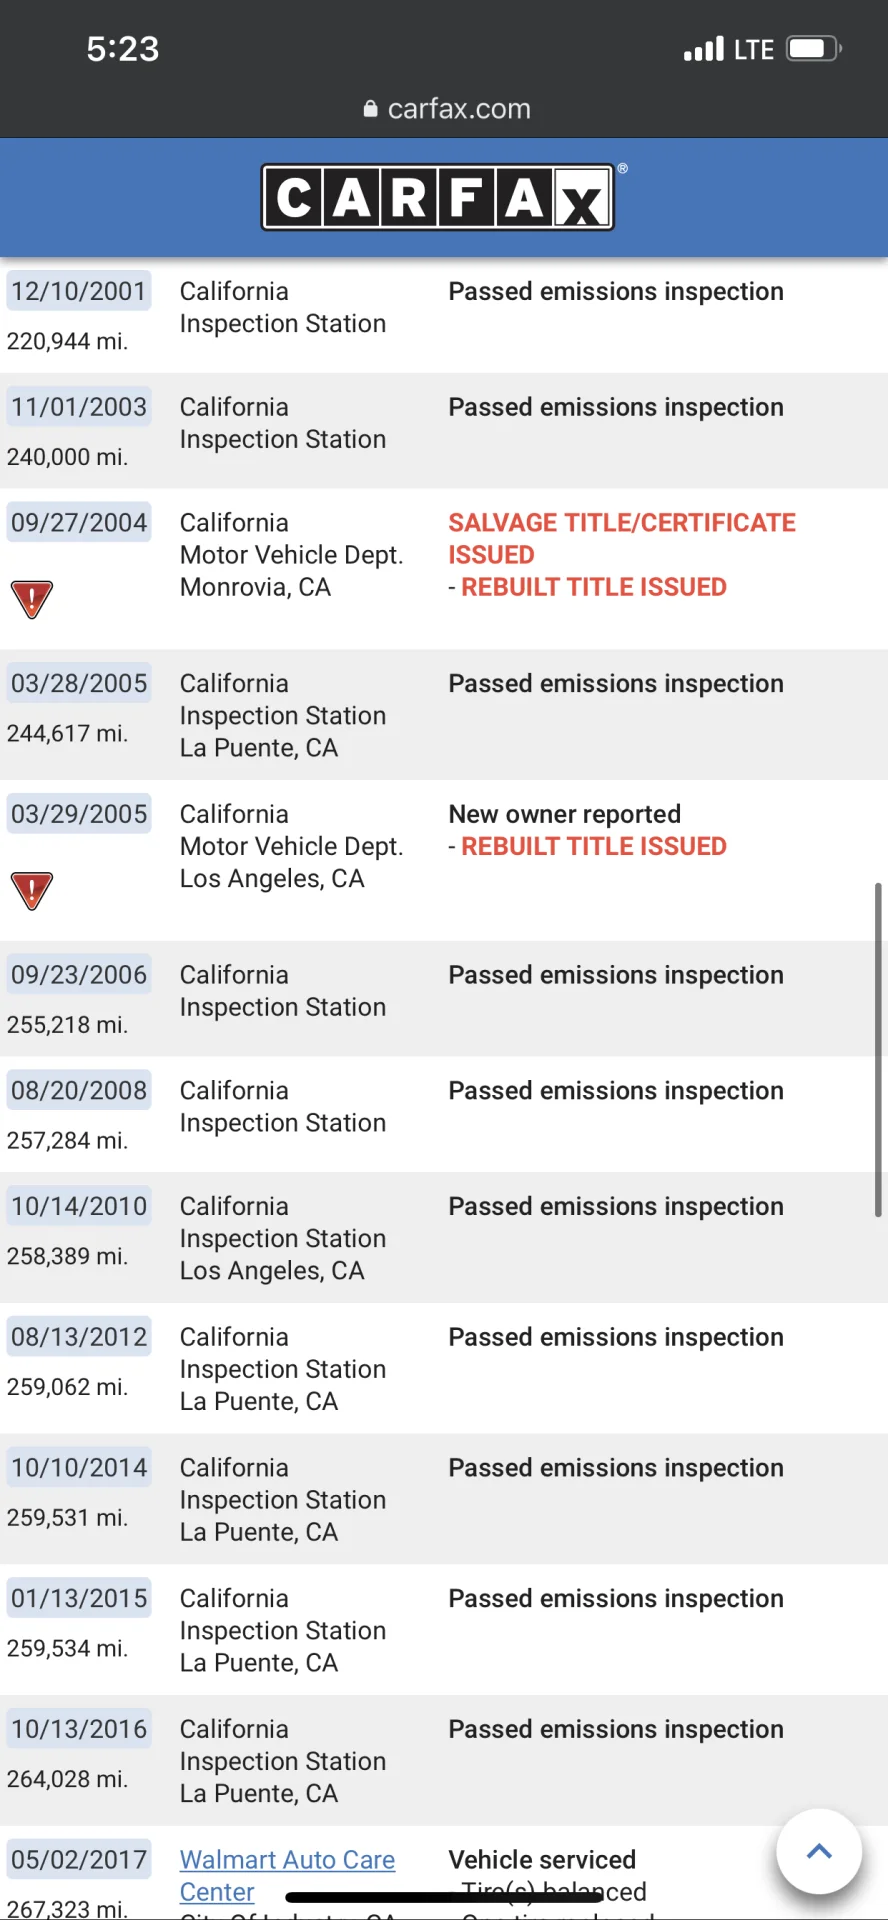Select the 03/29/2005 date badge

point(79,814)
